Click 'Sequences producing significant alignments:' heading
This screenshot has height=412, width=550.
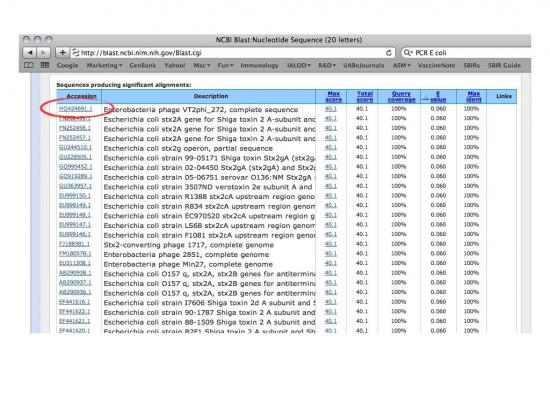pos(124,85)
